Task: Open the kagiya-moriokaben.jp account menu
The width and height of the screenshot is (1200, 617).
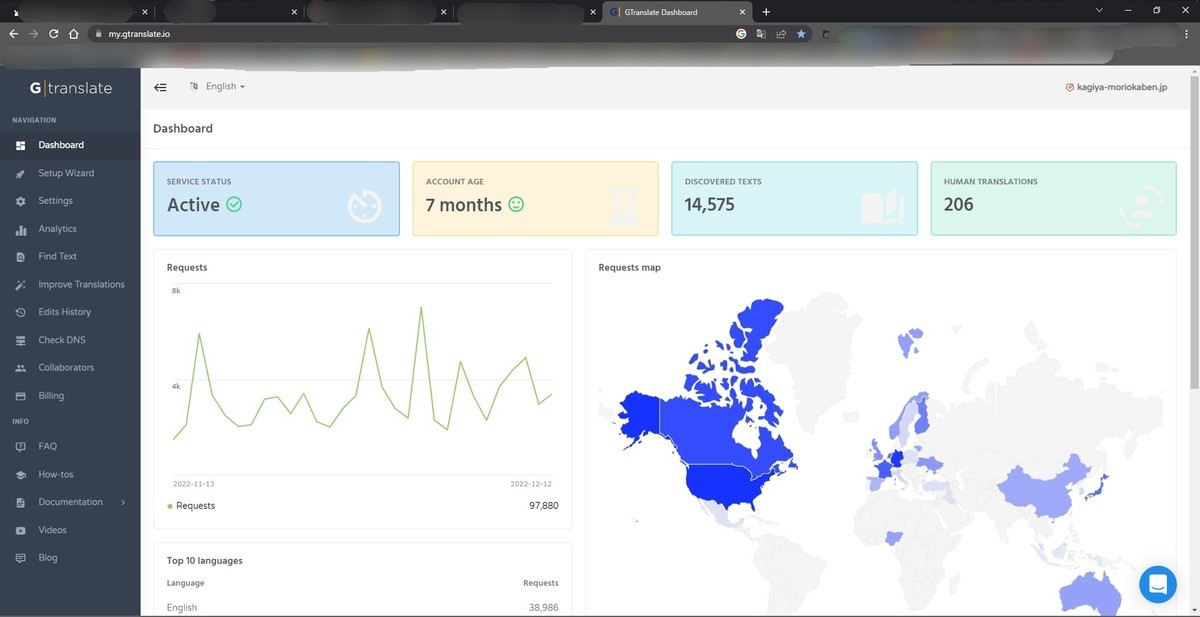Action: click(1116, 87)
